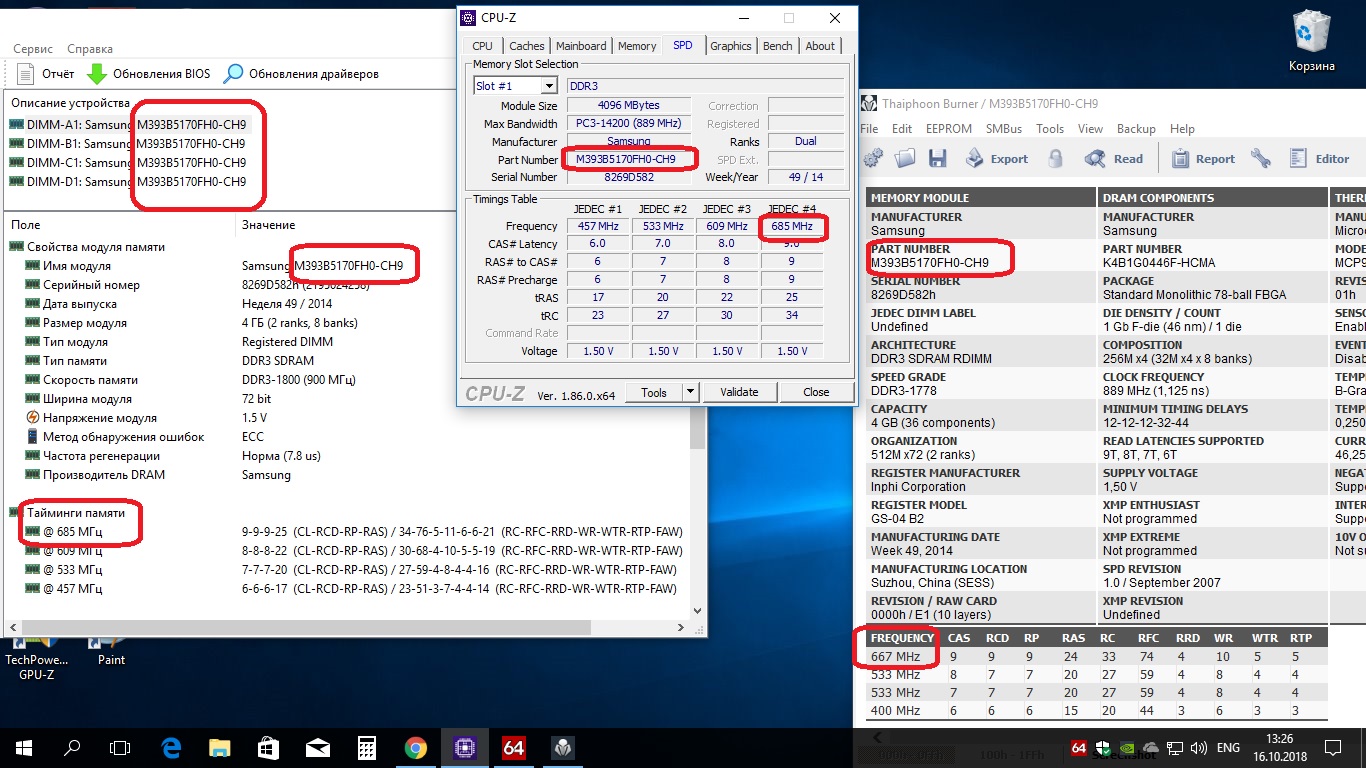Open File Explorer from the taskbar
The image size is (1366, 768).
coord(219,748)
